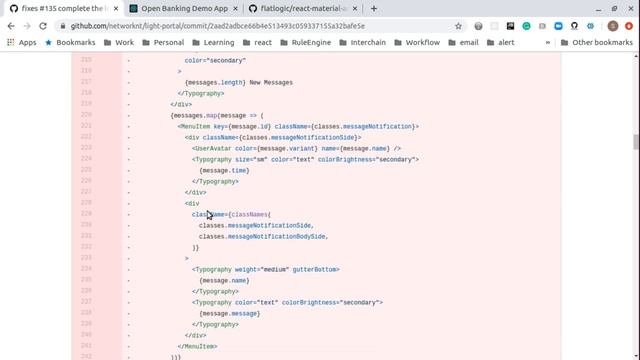Open a new browser tab

coord(374,9)
